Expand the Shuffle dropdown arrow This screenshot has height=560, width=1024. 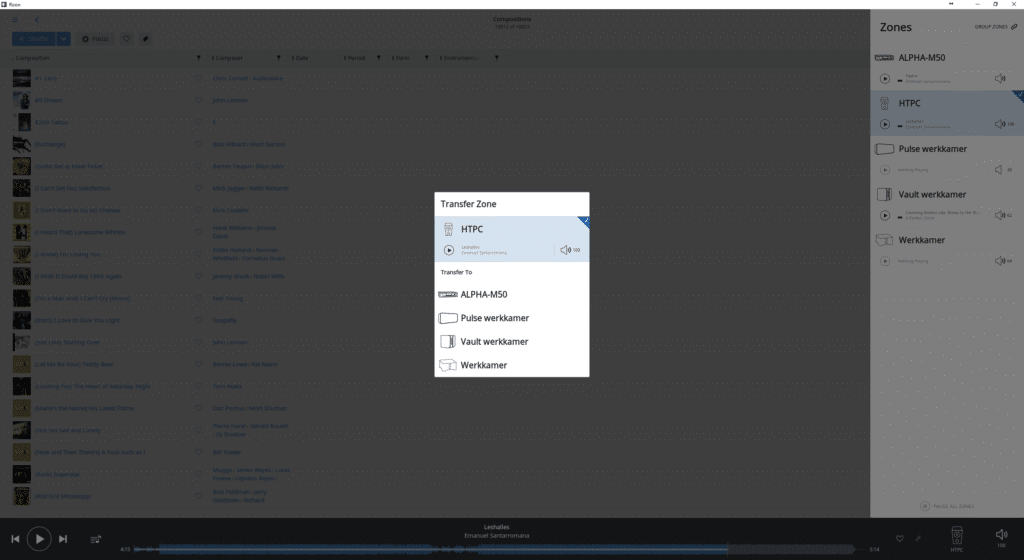point(63,39)
